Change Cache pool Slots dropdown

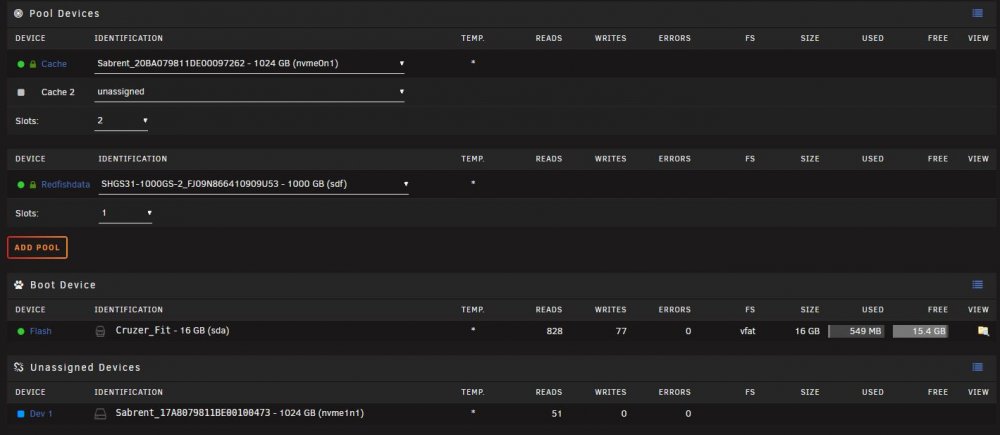(121, 121)
